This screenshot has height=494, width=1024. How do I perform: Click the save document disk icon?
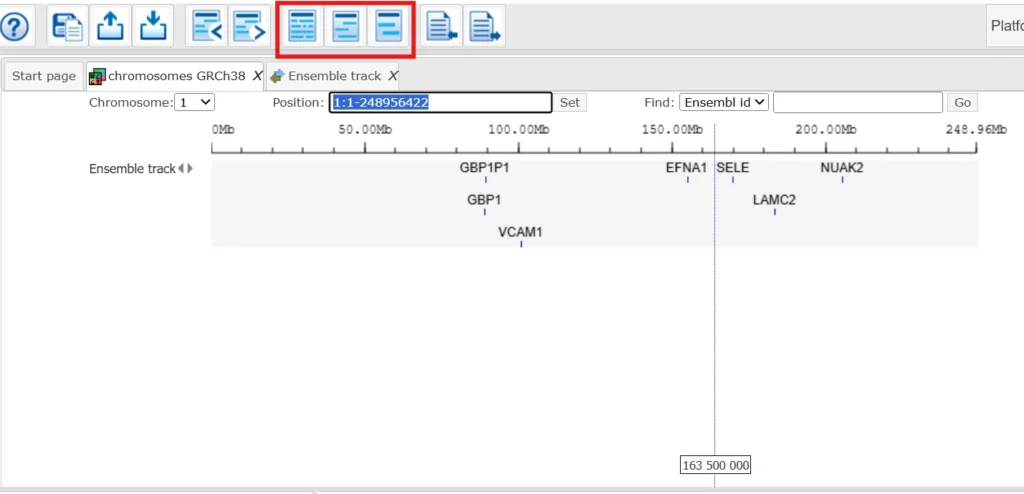[x=68, y=26]
